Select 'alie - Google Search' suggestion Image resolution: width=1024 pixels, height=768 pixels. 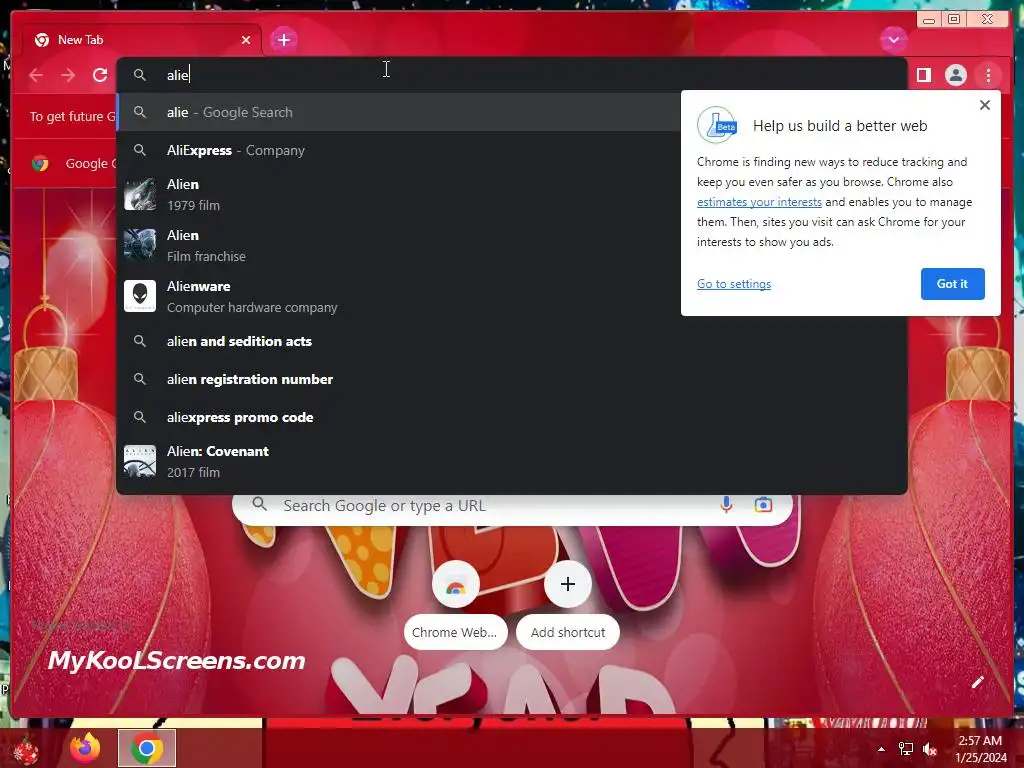pos(399,112)
